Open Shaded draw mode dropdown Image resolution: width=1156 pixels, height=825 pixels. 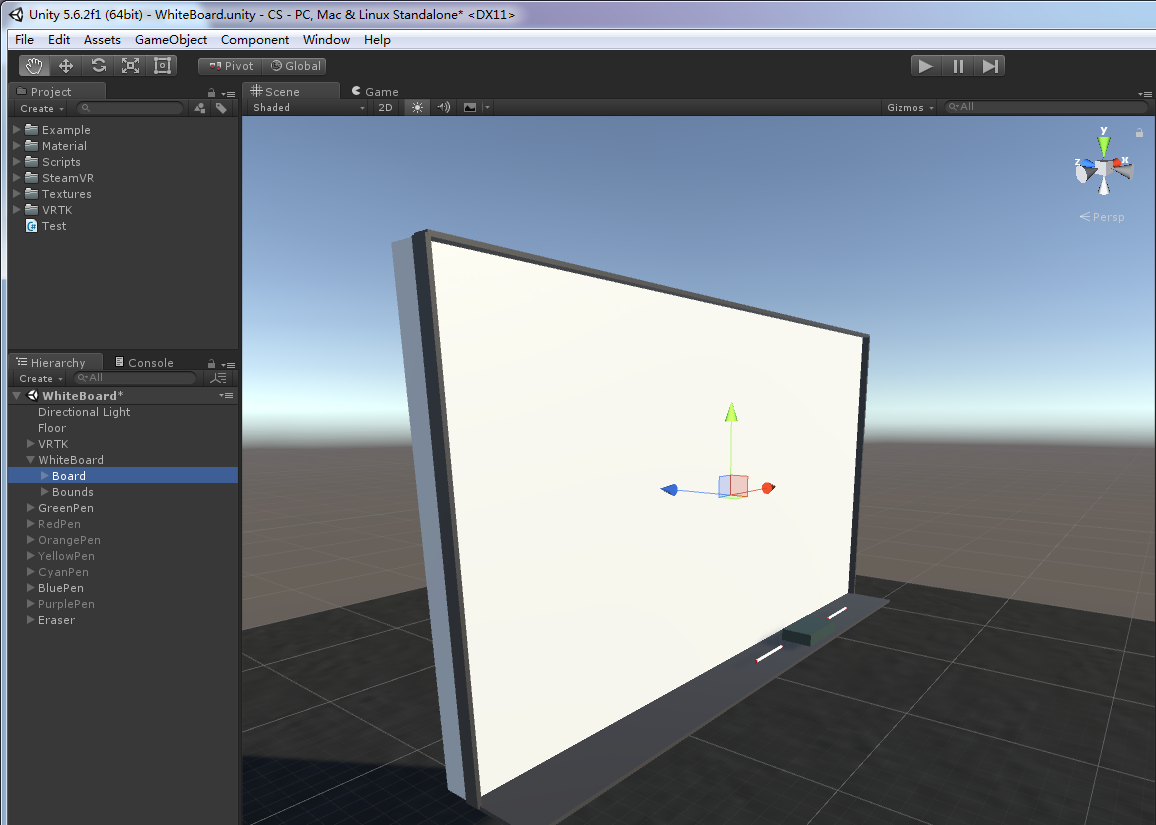pos(308,108)
